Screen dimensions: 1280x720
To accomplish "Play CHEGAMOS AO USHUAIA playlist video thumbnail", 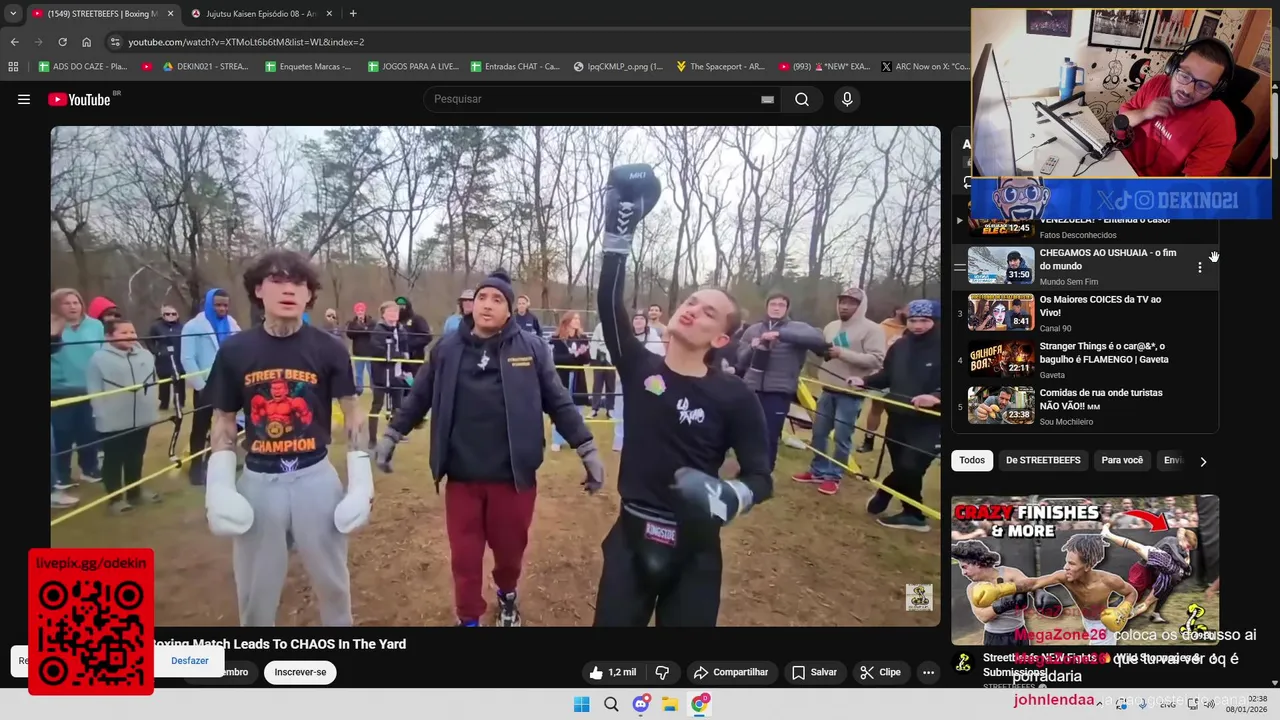I will (x=1001, y=266).
